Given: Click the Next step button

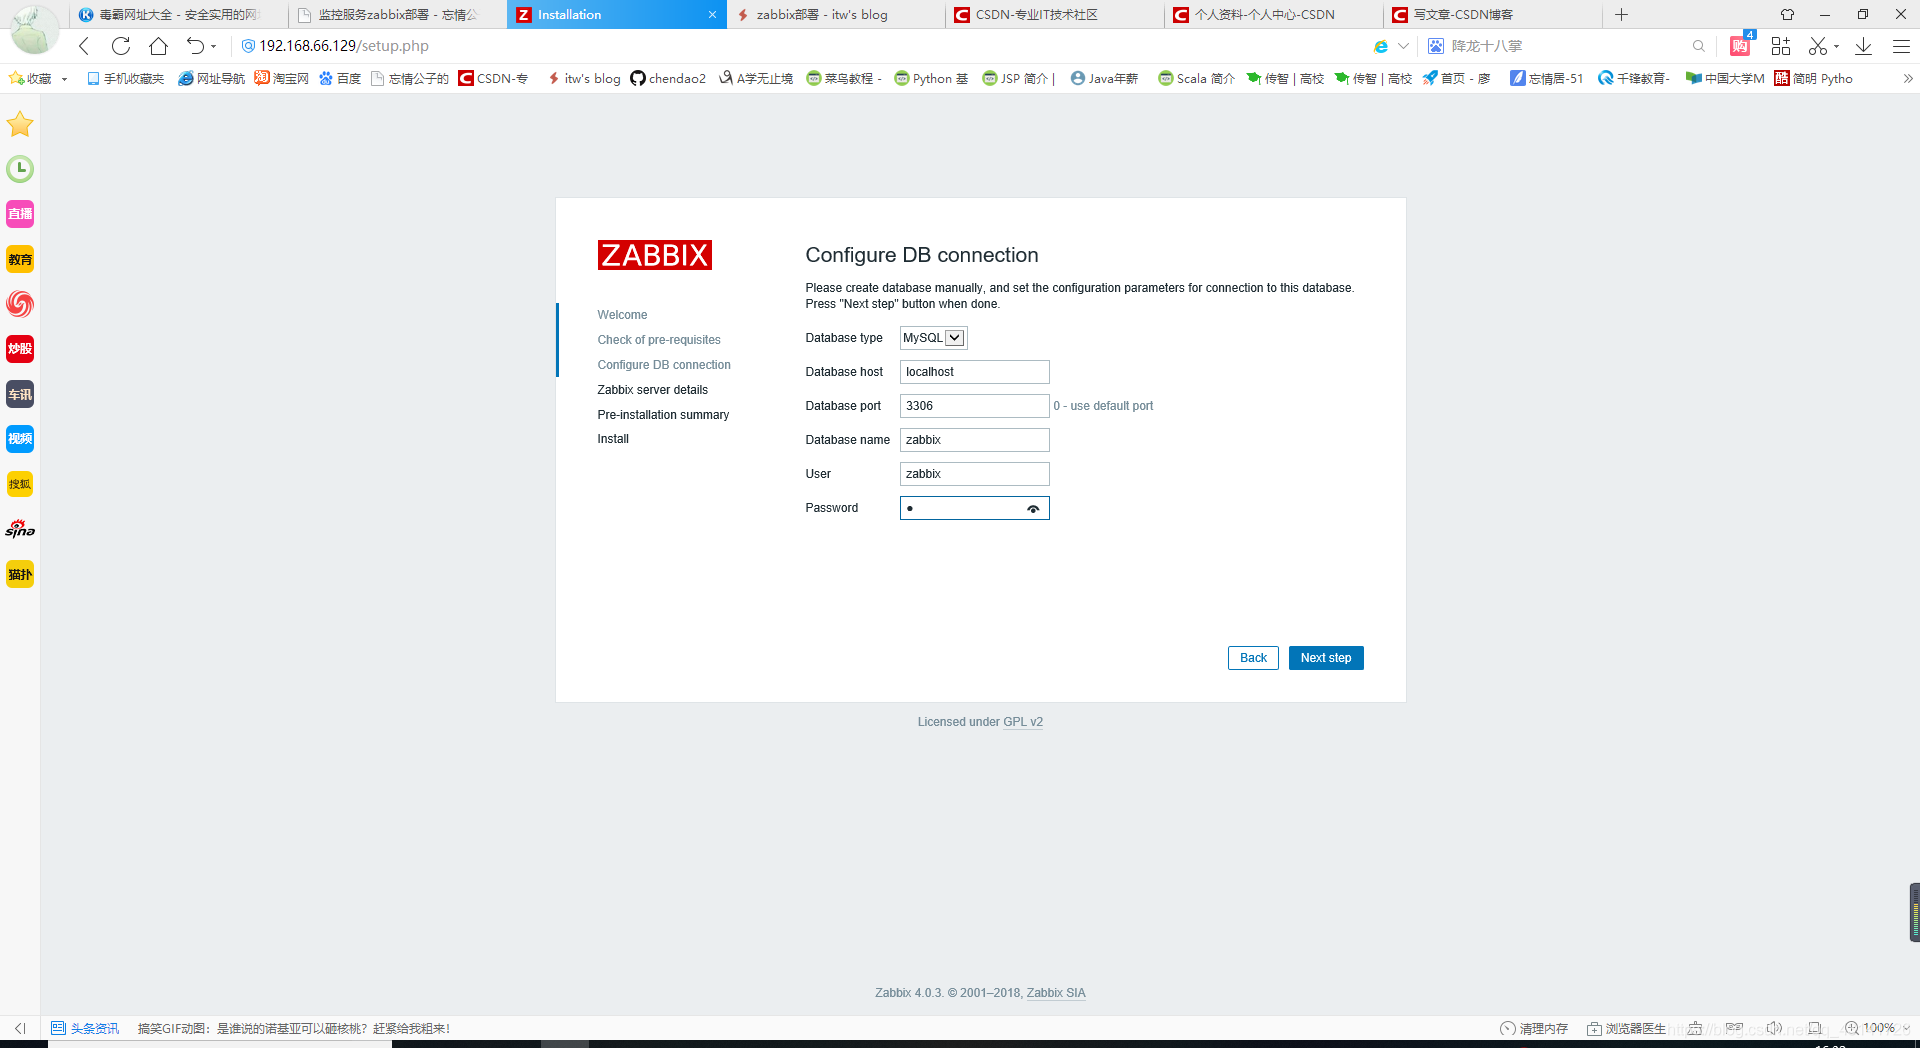Looking at the screenshot, I should coord(1326,658).
